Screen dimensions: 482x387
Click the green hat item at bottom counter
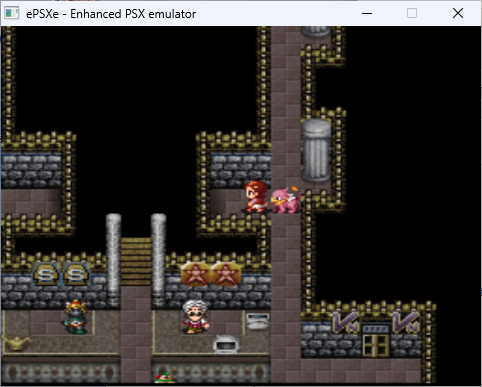pyautogui.click(x=166, y=378)
